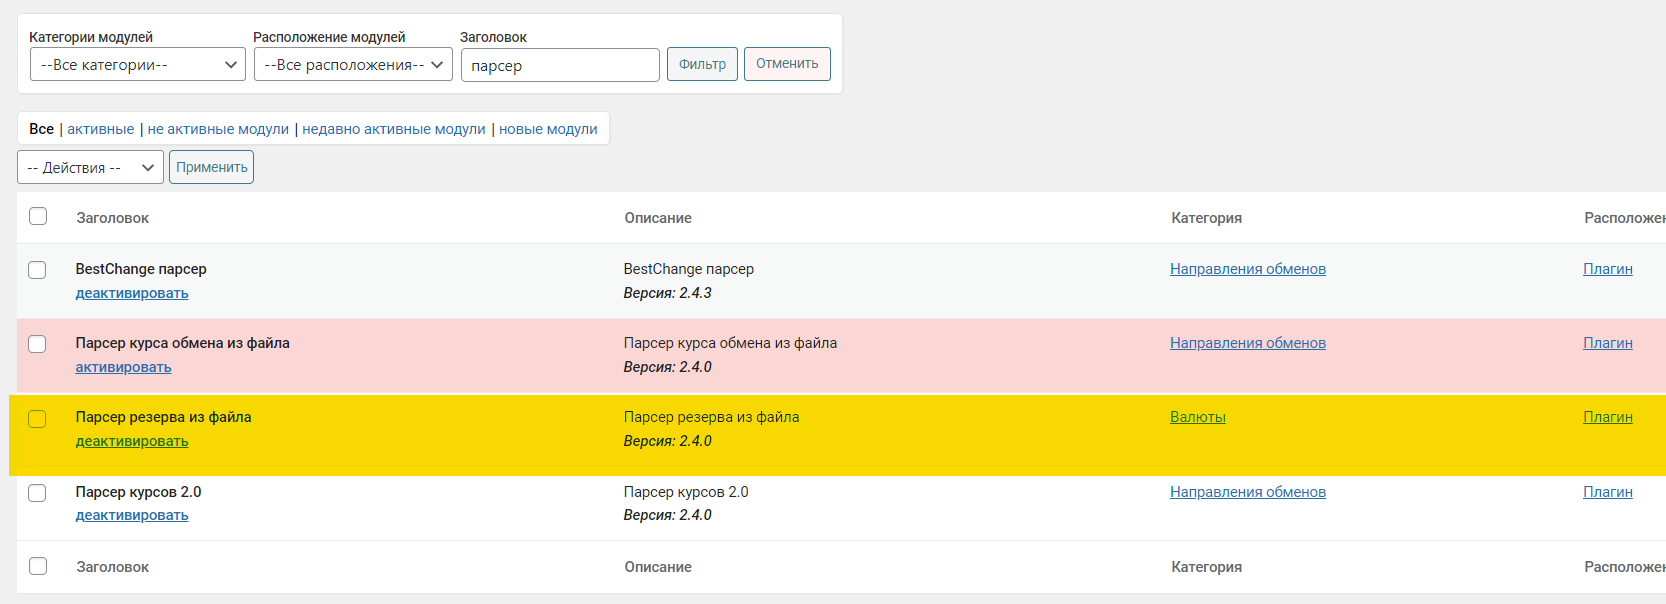This screenshot has height=604, width=1666.
Task: Open недавно активные модули tab
Action: [x=393, y=129]
